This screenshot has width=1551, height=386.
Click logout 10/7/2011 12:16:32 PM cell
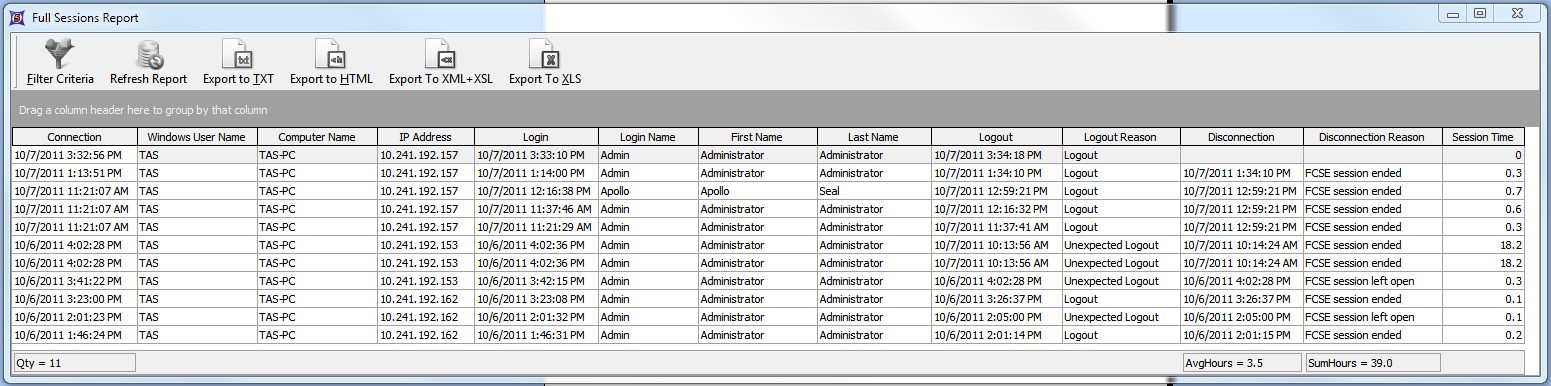coord(996,209)
